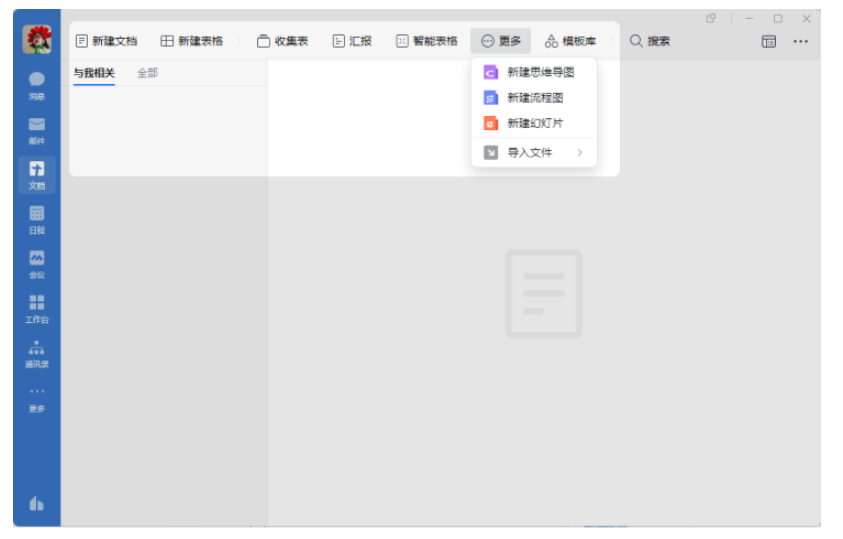Click the layout view icon at top right
The height and width of the screenshot is (539, 843).
pos(769,41)
